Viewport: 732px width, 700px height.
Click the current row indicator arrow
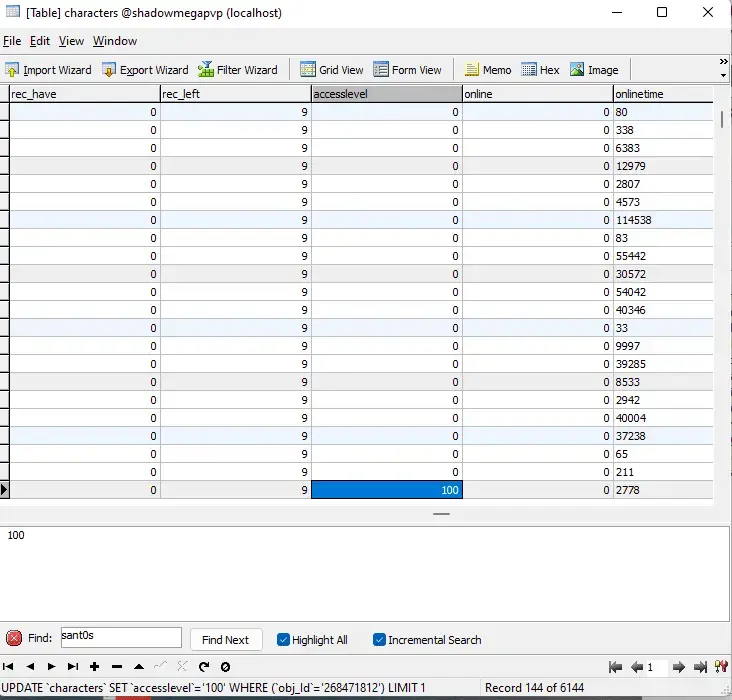4,490
